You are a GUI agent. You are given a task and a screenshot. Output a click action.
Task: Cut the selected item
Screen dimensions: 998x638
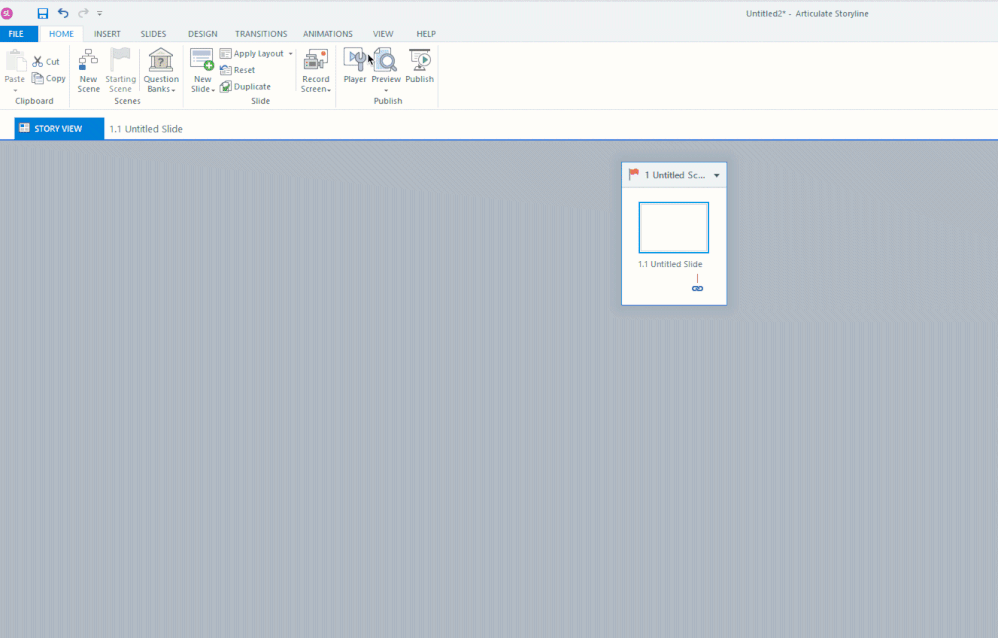click(x=46, y=62)
